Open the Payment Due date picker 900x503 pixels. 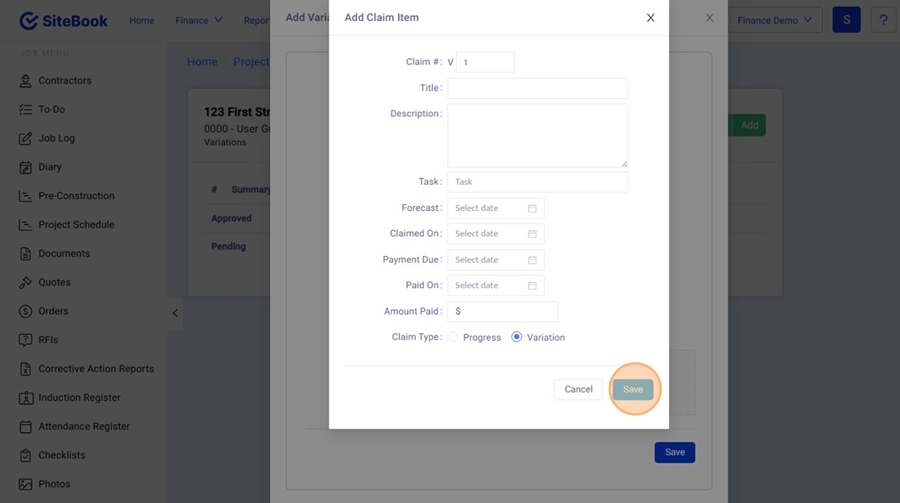click(495, 260)
